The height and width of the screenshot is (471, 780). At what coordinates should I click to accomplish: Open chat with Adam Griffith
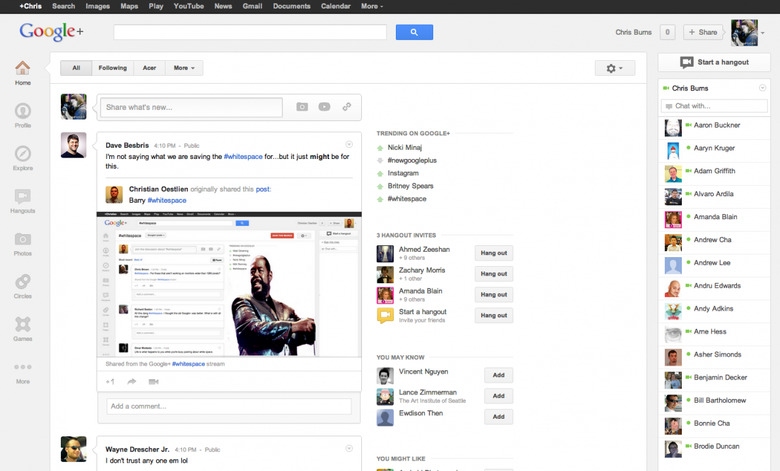click(714, 174)
